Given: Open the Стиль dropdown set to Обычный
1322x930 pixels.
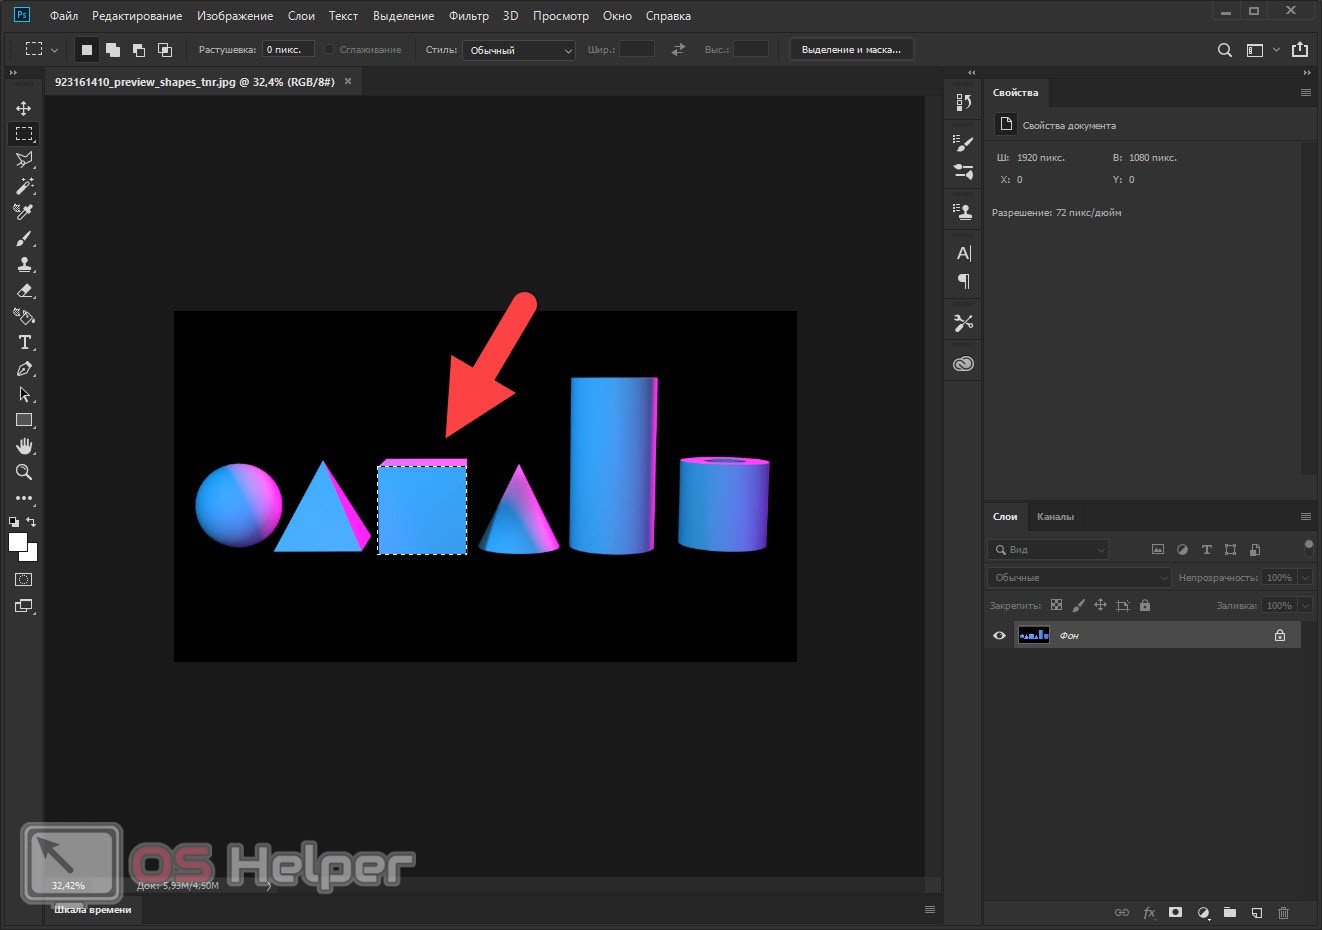Looking at the screenshot, I should coord(519,50).
